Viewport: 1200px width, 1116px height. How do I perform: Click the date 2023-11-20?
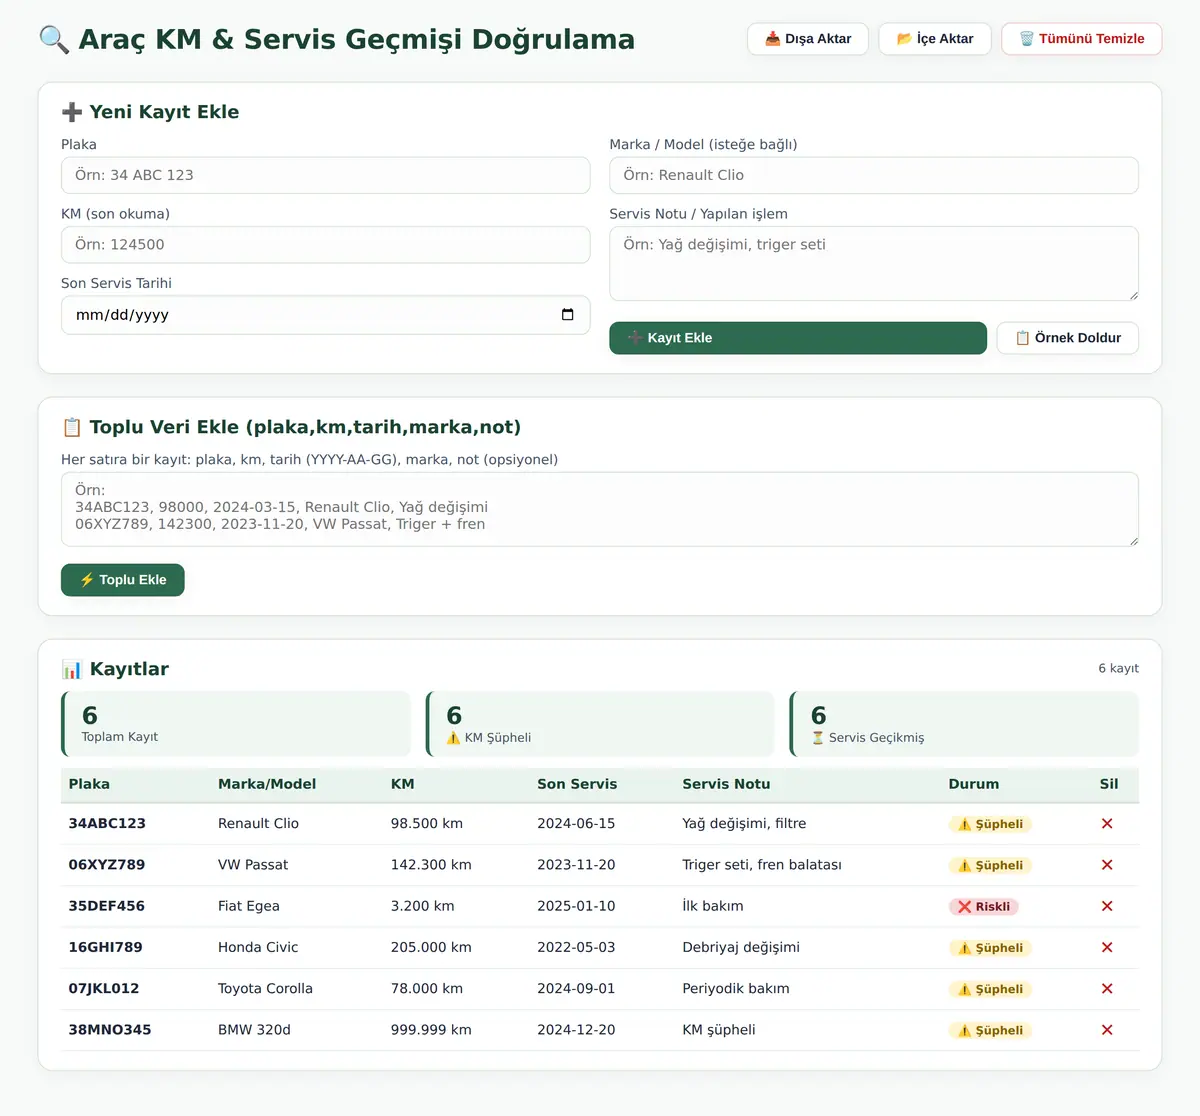576,865
